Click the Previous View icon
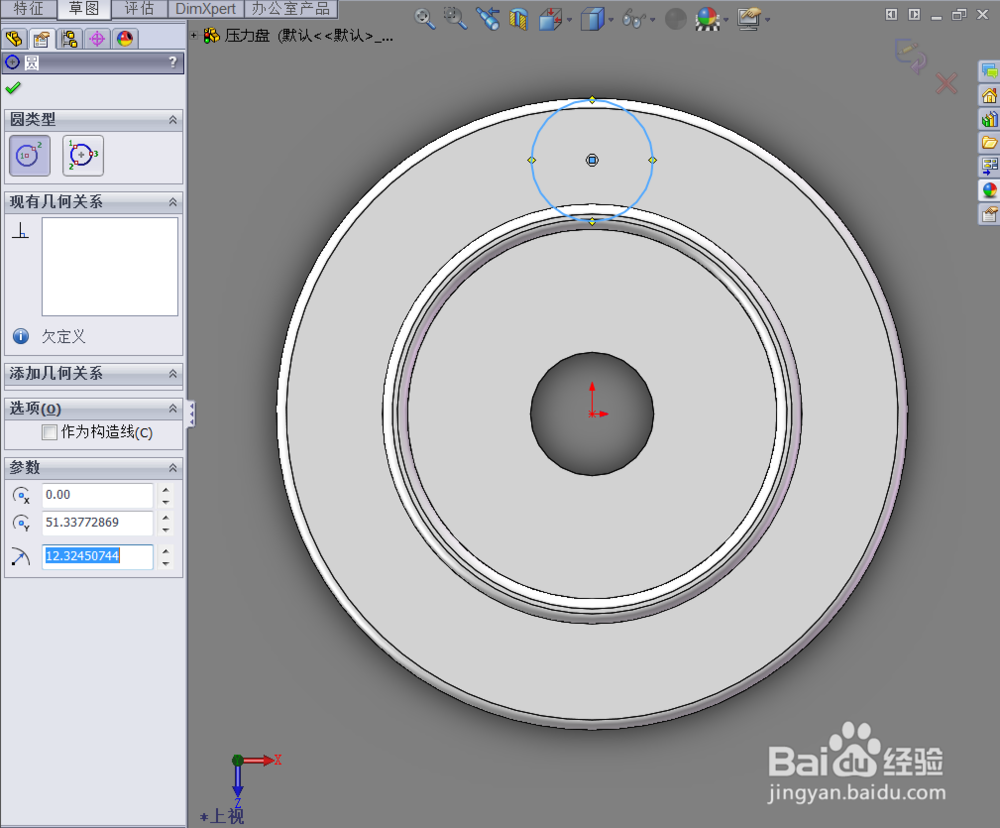 point(488,18)
